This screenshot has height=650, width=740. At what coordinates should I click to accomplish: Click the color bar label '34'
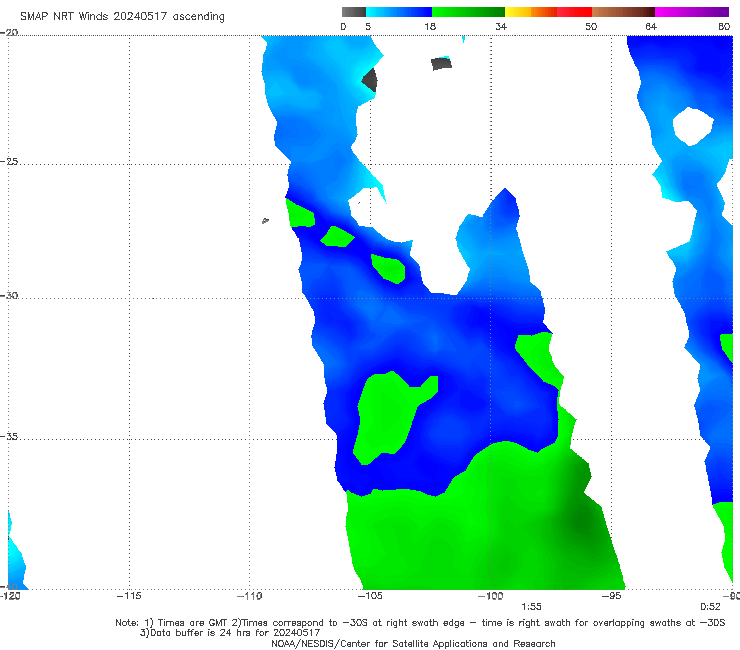click(501, 26)
